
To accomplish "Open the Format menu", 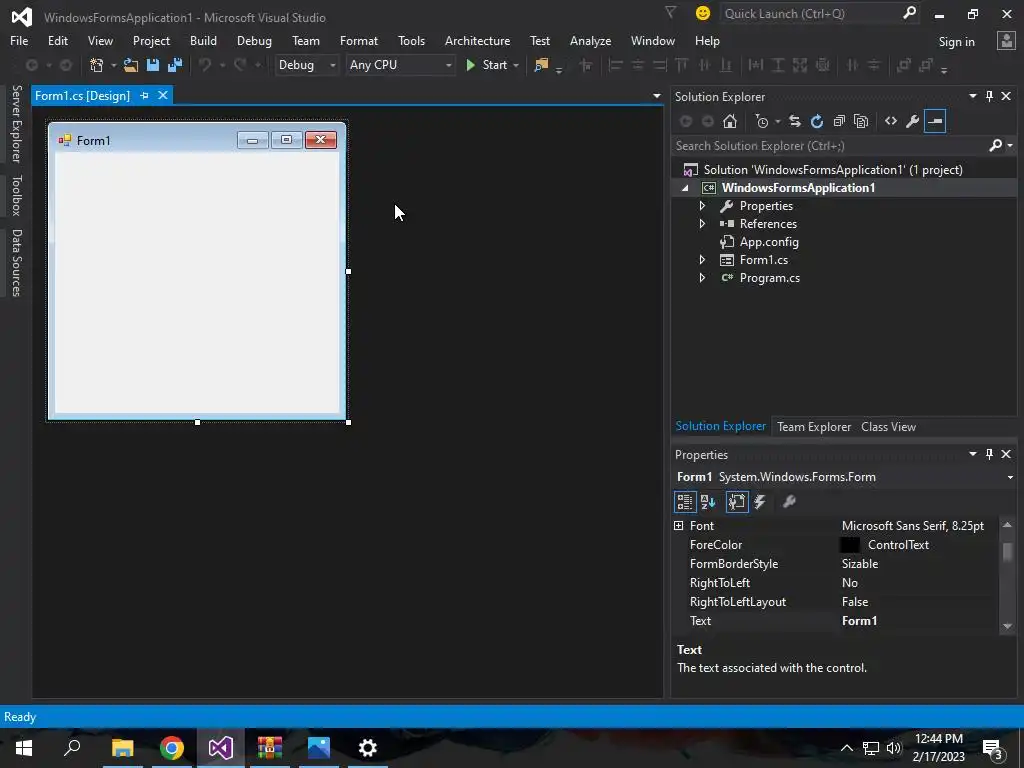I will 359,40.
